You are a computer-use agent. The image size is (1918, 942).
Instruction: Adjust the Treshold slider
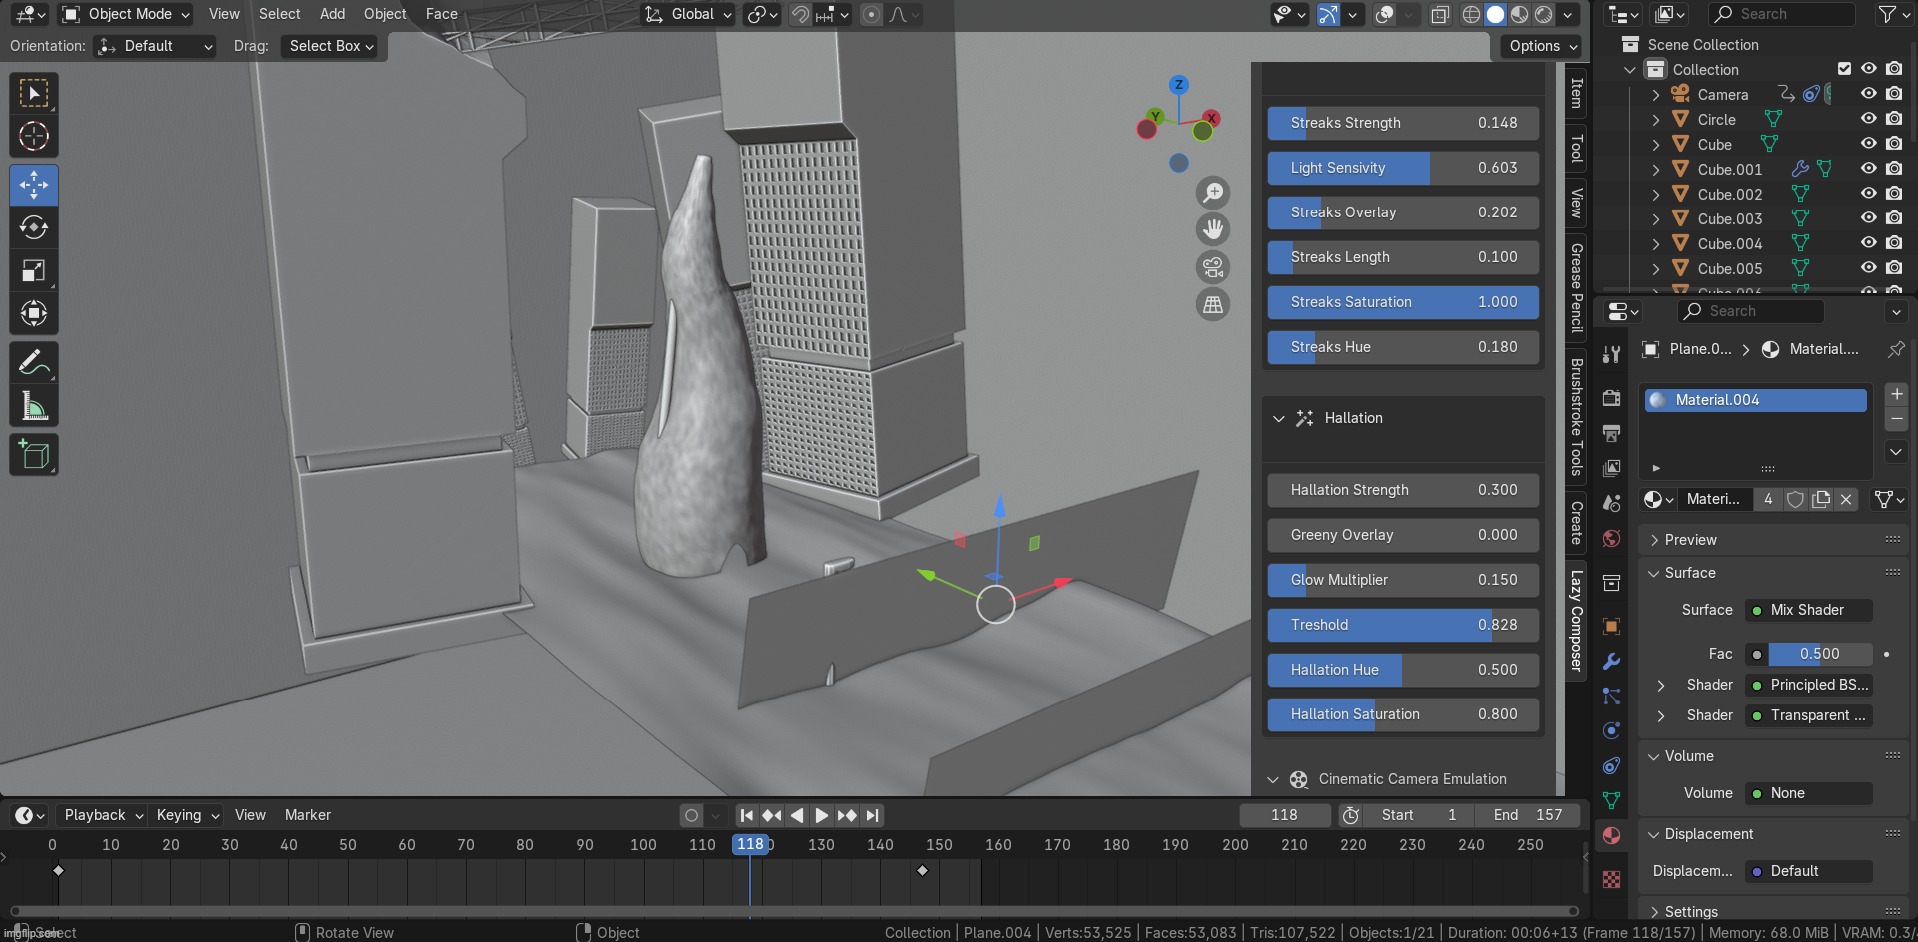(x=1403, y=625)
